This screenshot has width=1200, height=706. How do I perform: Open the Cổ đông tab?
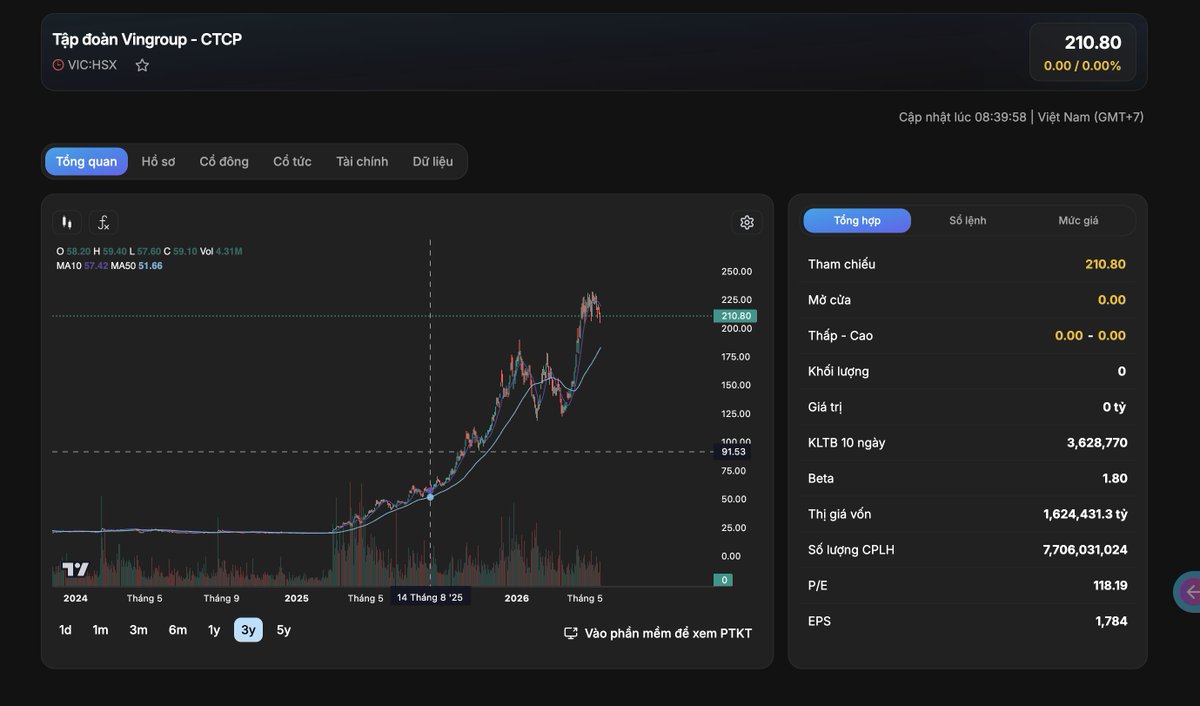click(x=224, y=161)
